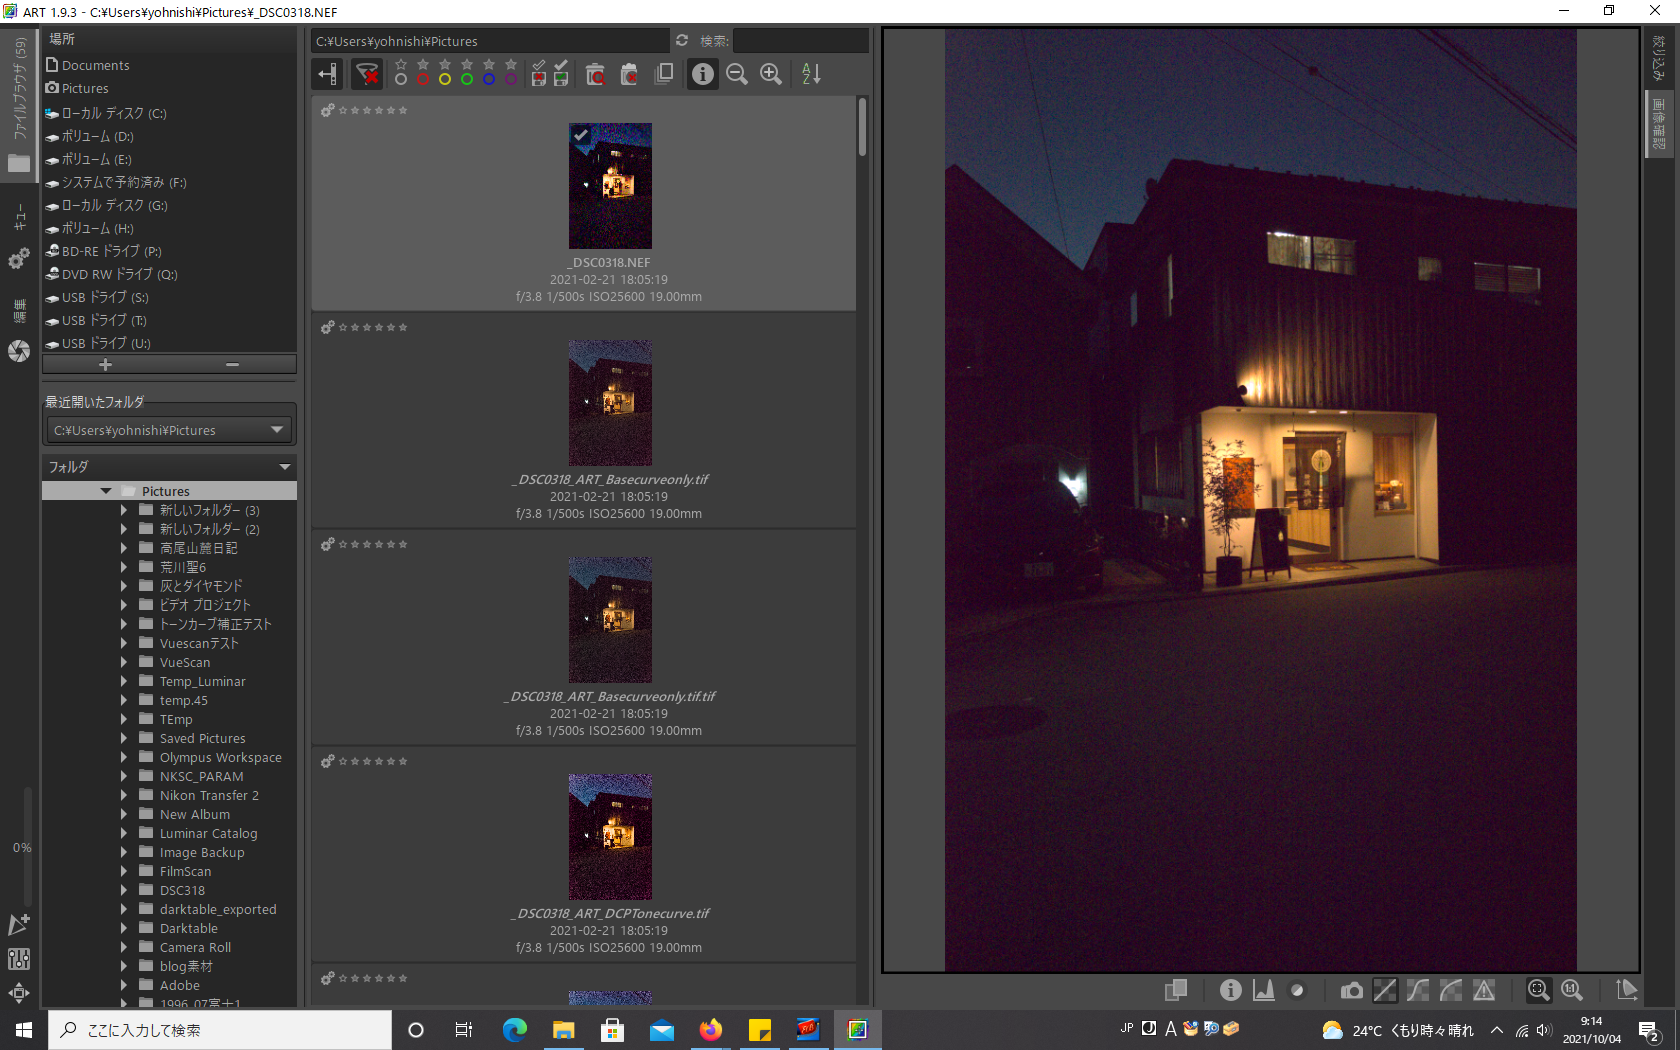Toggle thumbnail info overlay button
The width and height of the screenshot is (1680, 1050).
703,74
